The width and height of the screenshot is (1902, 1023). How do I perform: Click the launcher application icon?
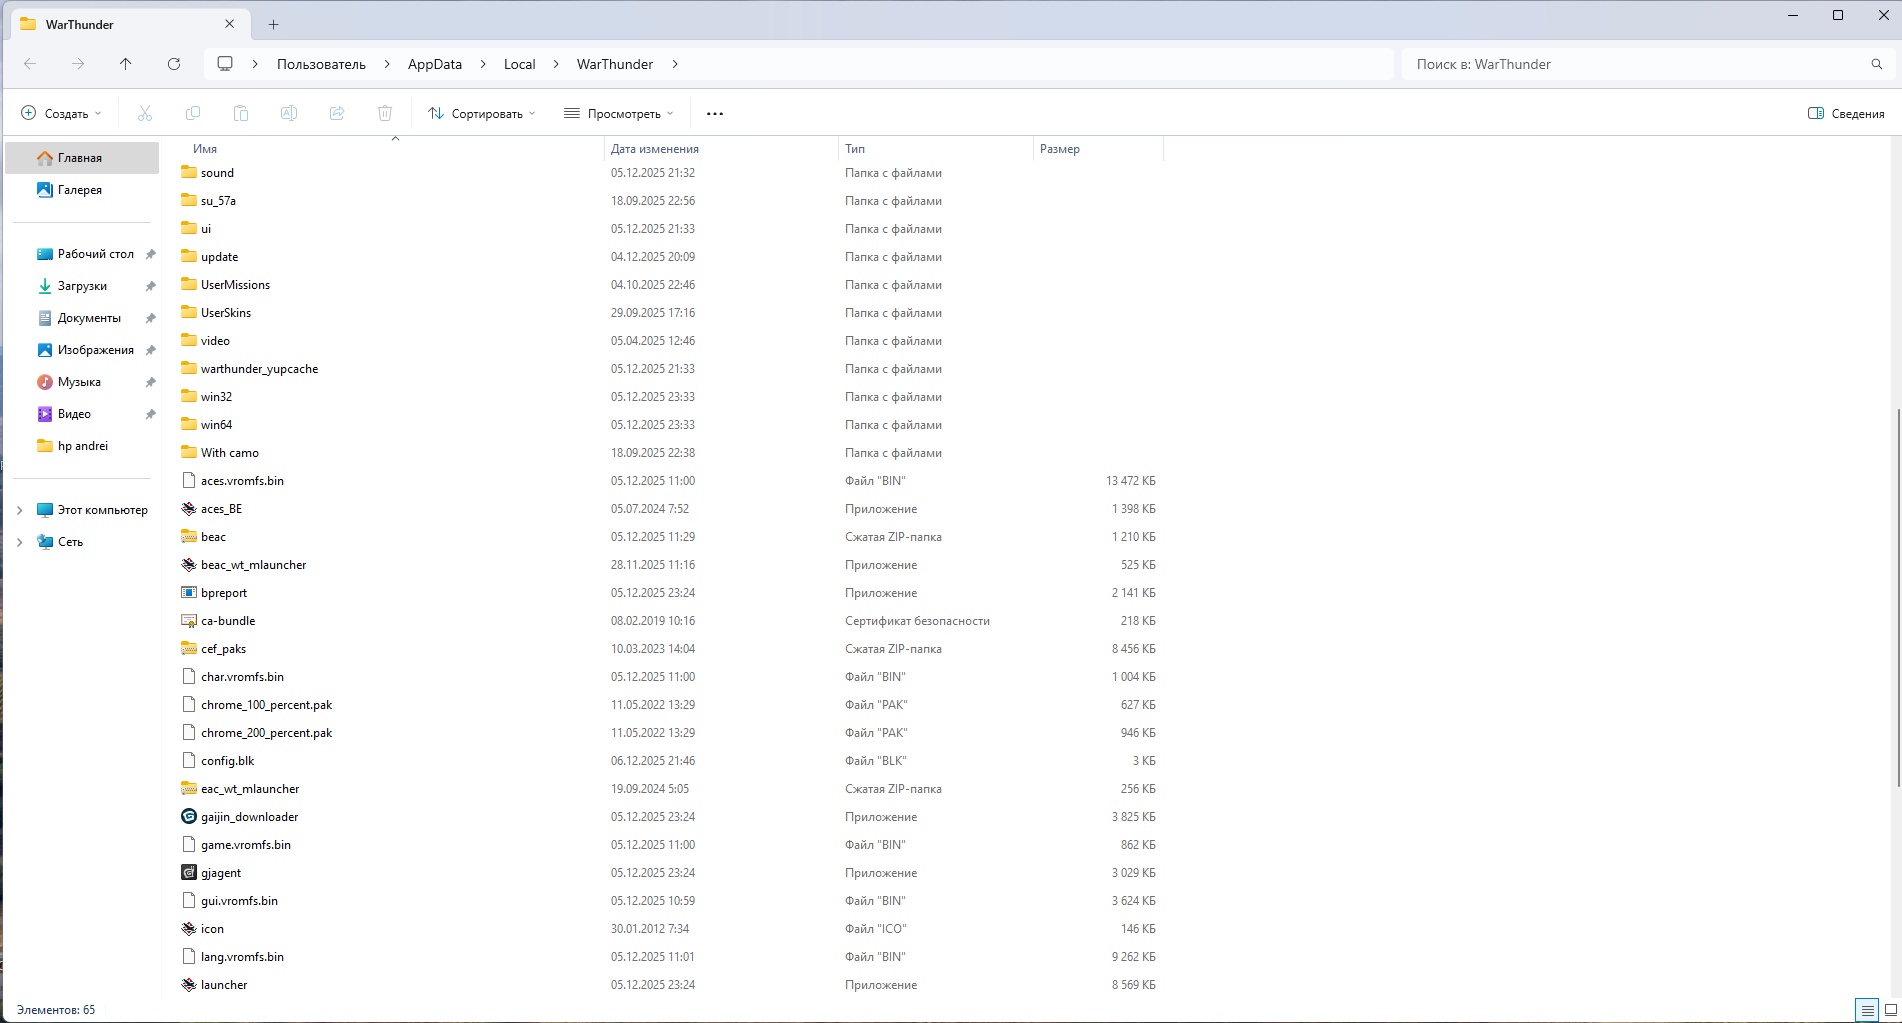[189, 985]
